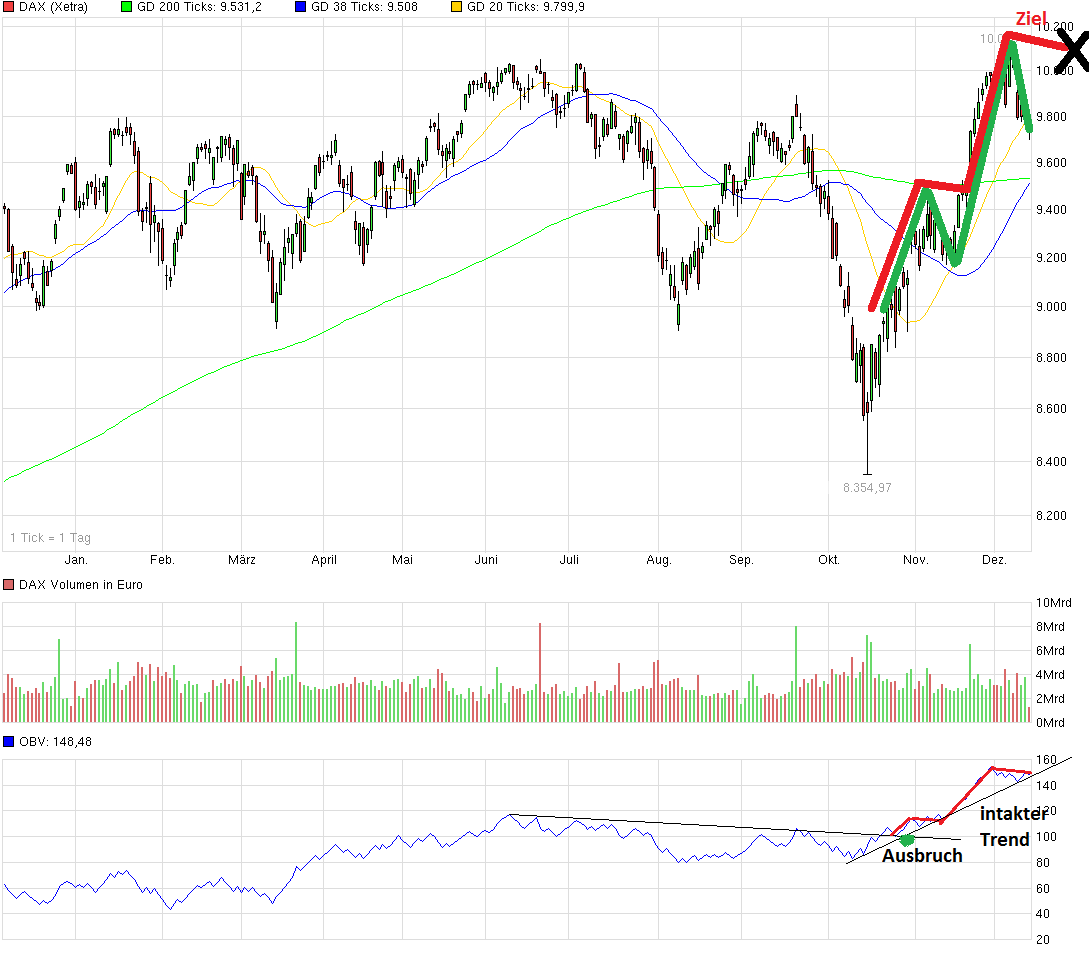
Task: Select 'GD 20 Ticks: 9.799,9' legend text
Action: pos(526,7)
